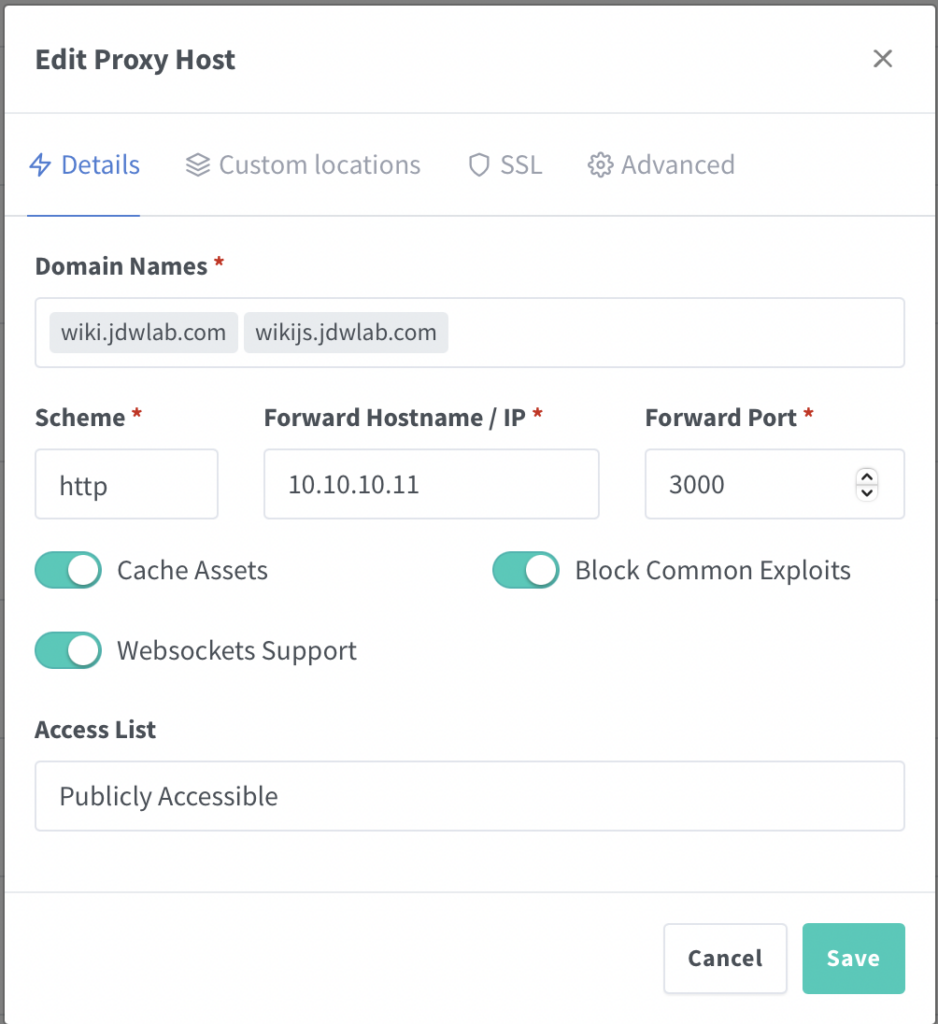This screenshot has height=1024, width=938.
Task: Select the wikijs.jdwlab.com domain tag
Action: [x=346, y=332]
